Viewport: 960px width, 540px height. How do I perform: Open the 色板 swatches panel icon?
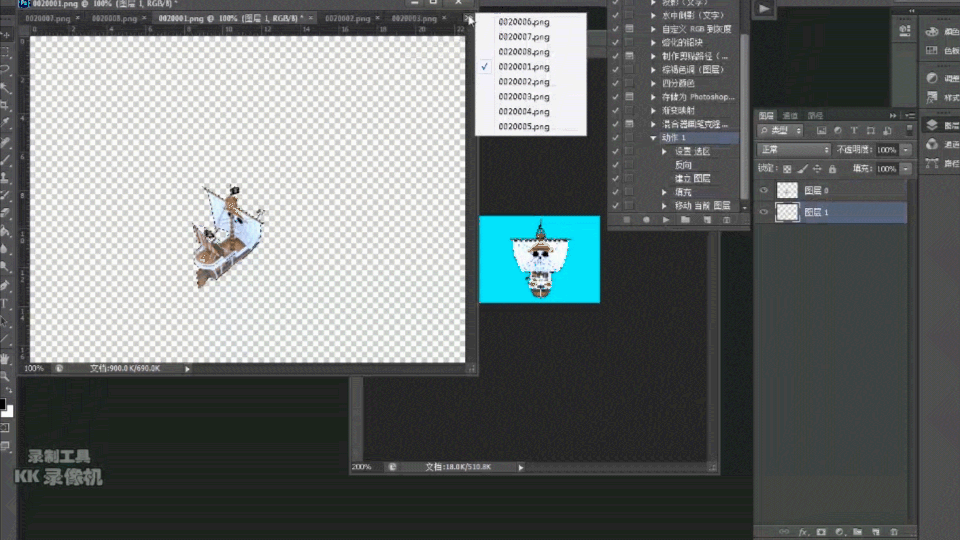coord(932,50)
